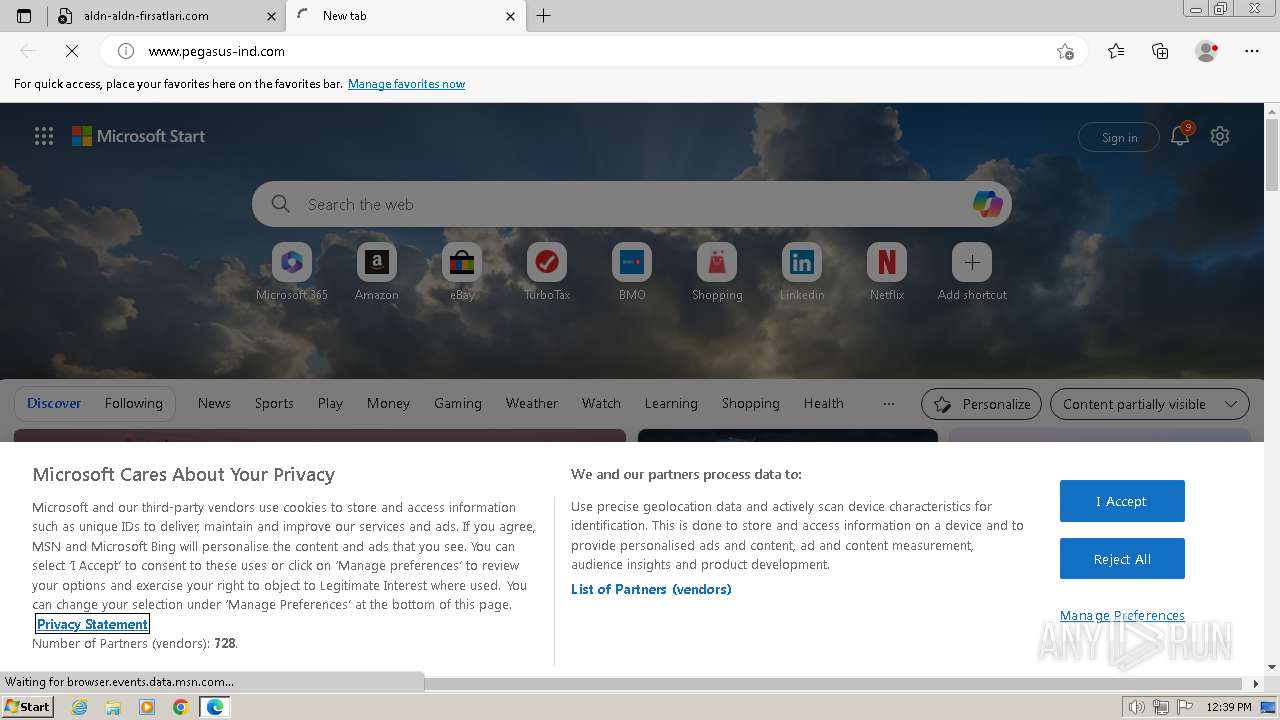Open notifications bell
Viewport: 1280px width, 720px height.
click(x=1180, y=136)
